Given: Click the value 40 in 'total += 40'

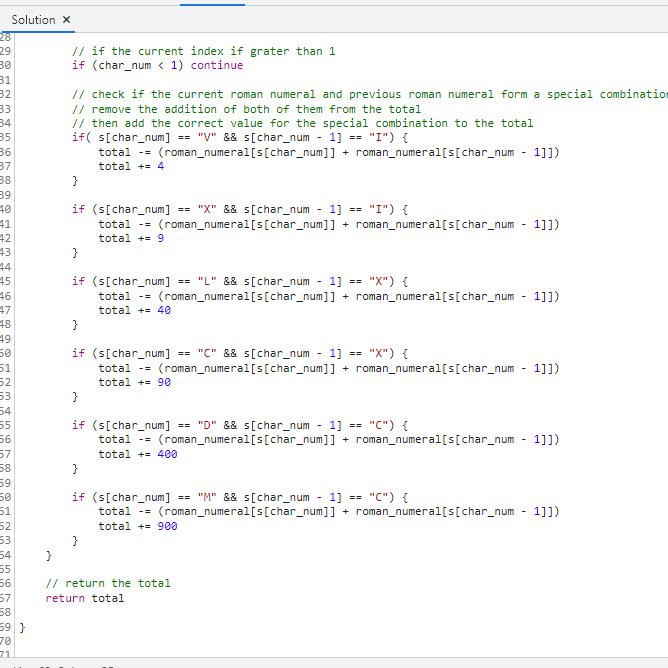Looking at the screenshot, I should click(x=164, y=310).
